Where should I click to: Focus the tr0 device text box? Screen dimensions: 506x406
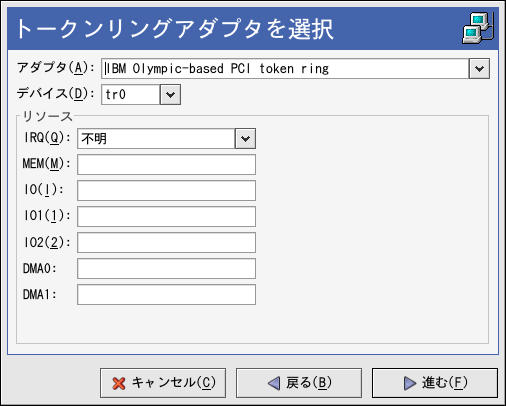[x=131, y=95]
